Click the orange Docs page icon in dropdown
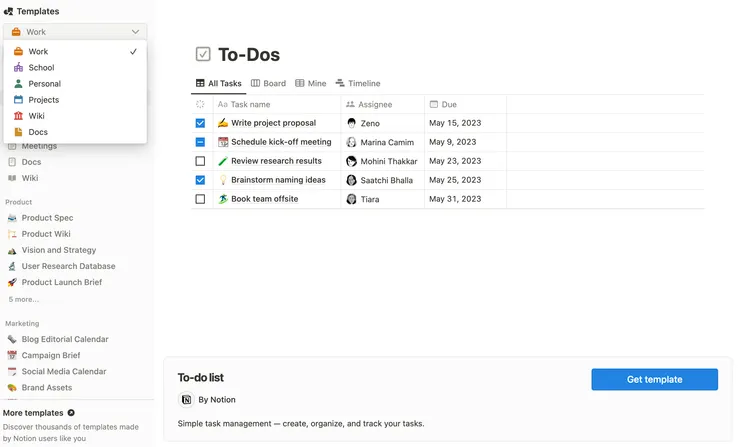The width and height of the screenshot is (740, 447). pyautogui.click(x=18, y=132)
